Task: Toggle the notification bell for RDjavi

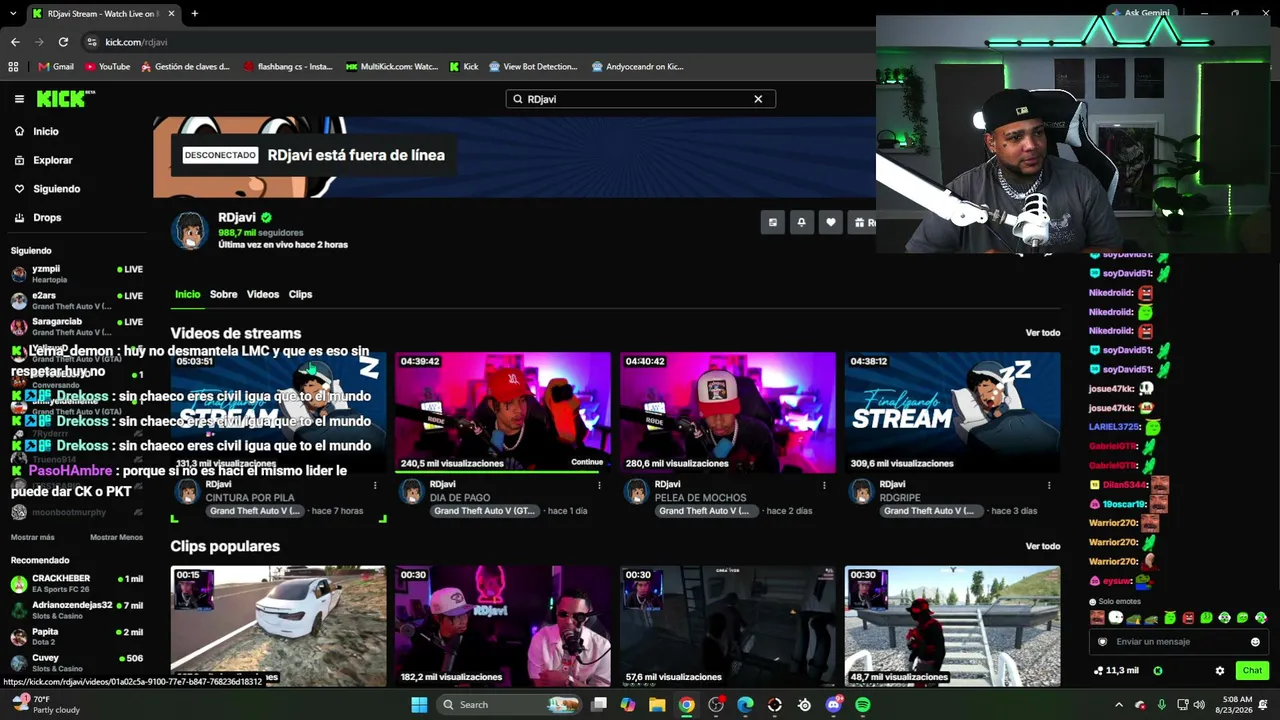Action: pos(801,223)
